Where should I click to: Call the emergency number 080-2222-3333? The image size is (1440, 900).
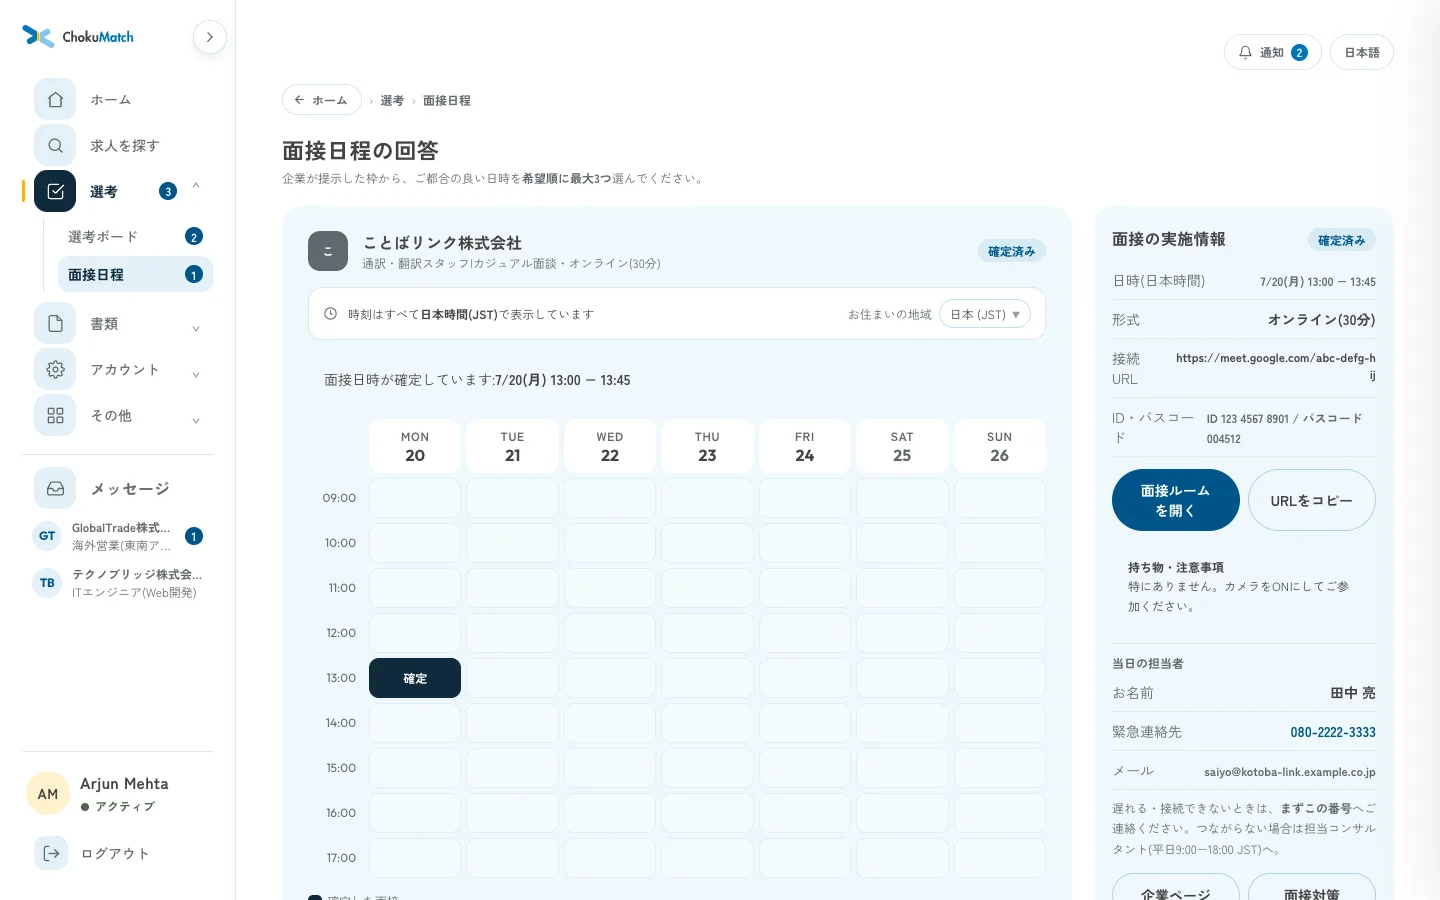[1333, 732]
